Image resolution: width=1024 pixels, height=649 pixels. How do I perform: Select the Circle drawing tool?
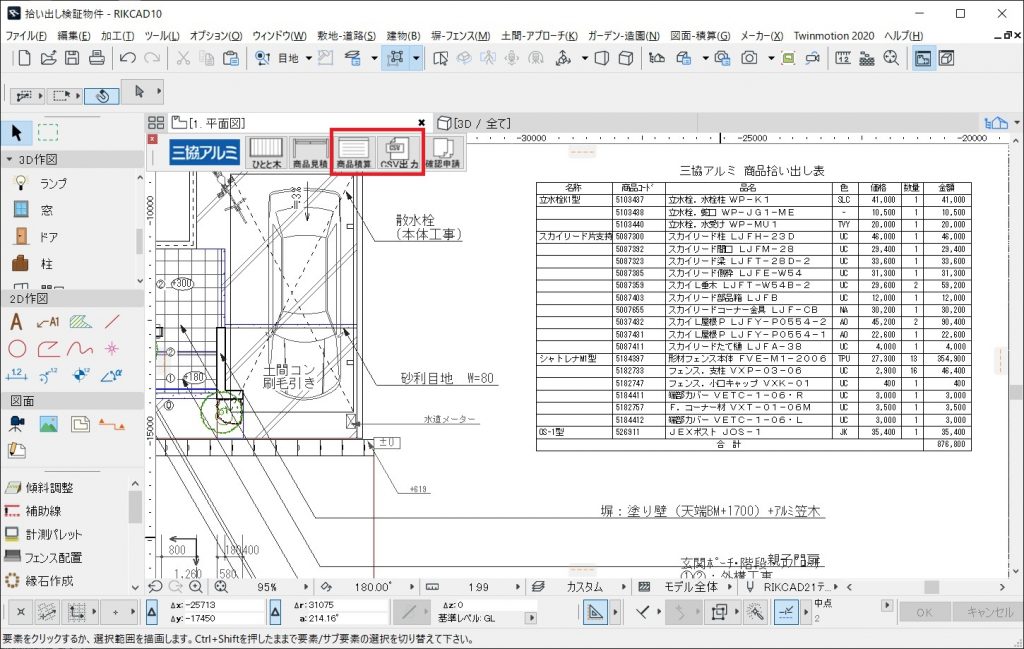[x=17, y=349]
